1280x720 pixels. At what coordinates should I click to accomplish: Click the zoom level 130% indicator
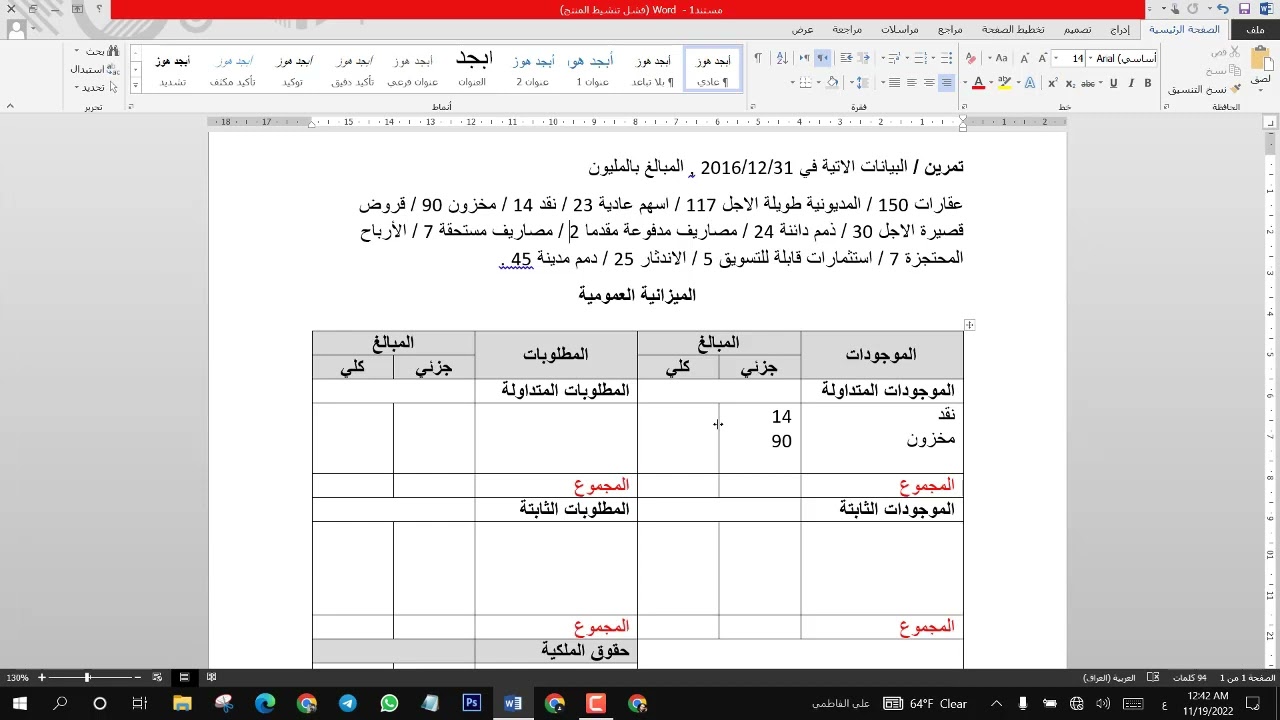pyautogui.click(x=18, y=678)
